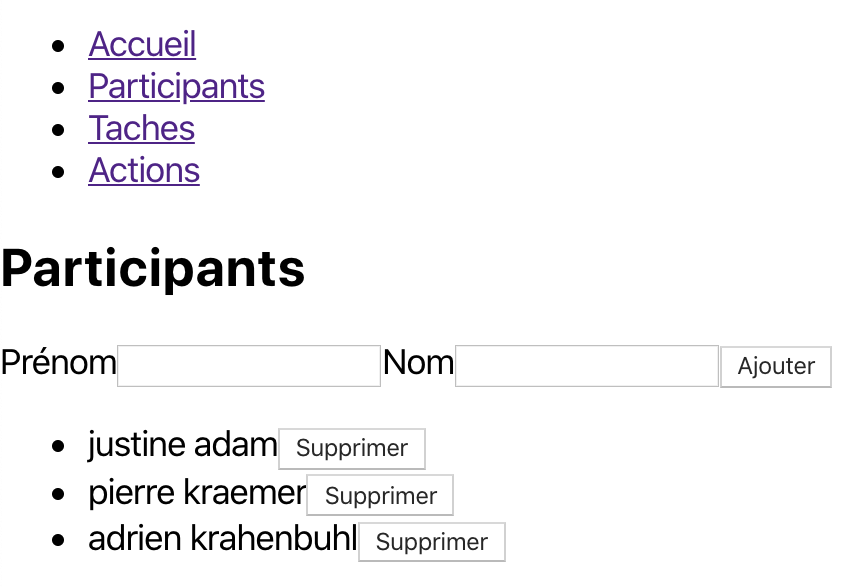Focus the Prénom text field

point(249,366)
